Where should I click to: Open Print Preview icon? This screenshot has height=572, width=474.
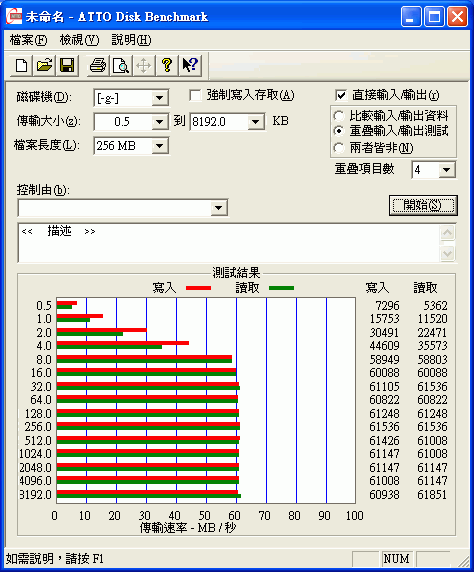(x=121, y=66)
